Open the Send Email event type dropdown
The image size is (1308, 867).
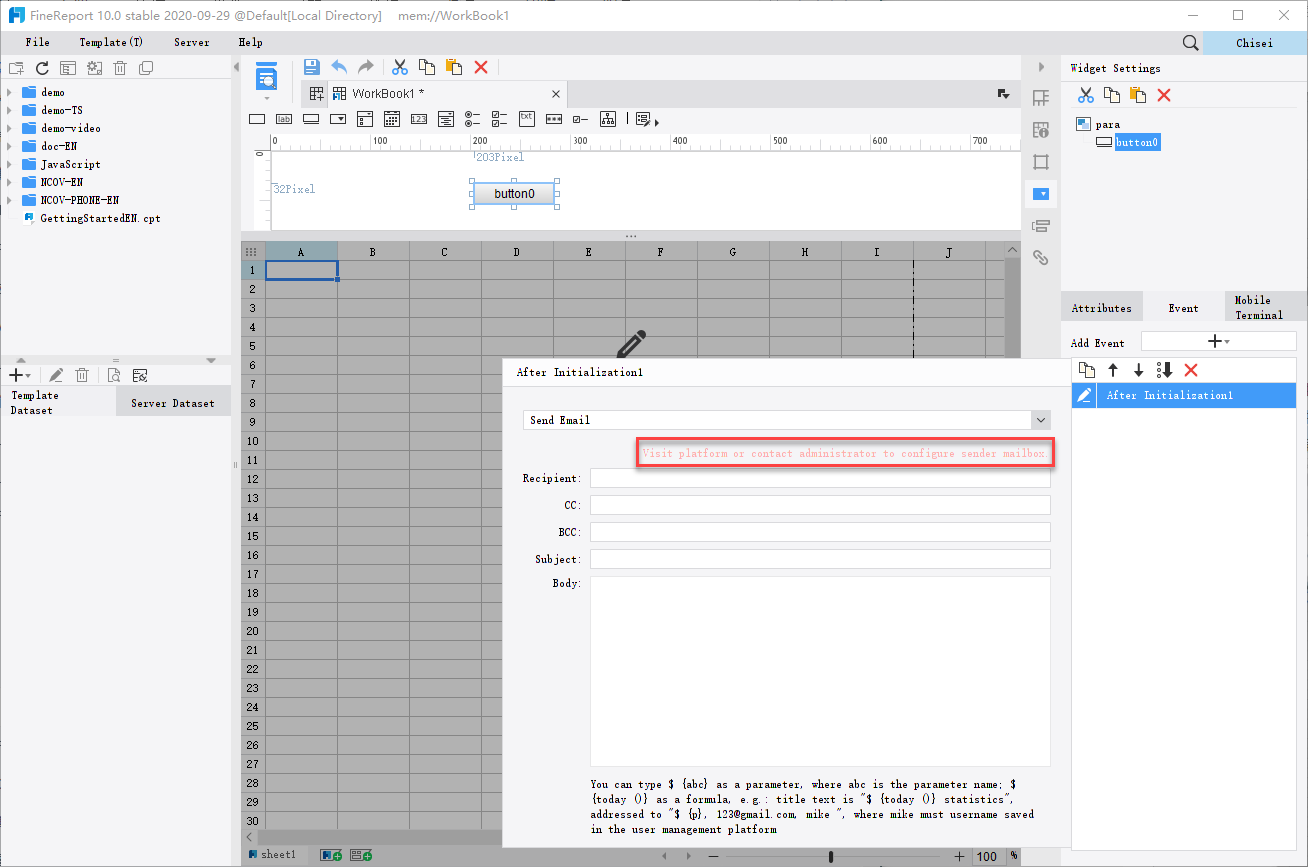pyautogui.click(x=1041, y=420)
